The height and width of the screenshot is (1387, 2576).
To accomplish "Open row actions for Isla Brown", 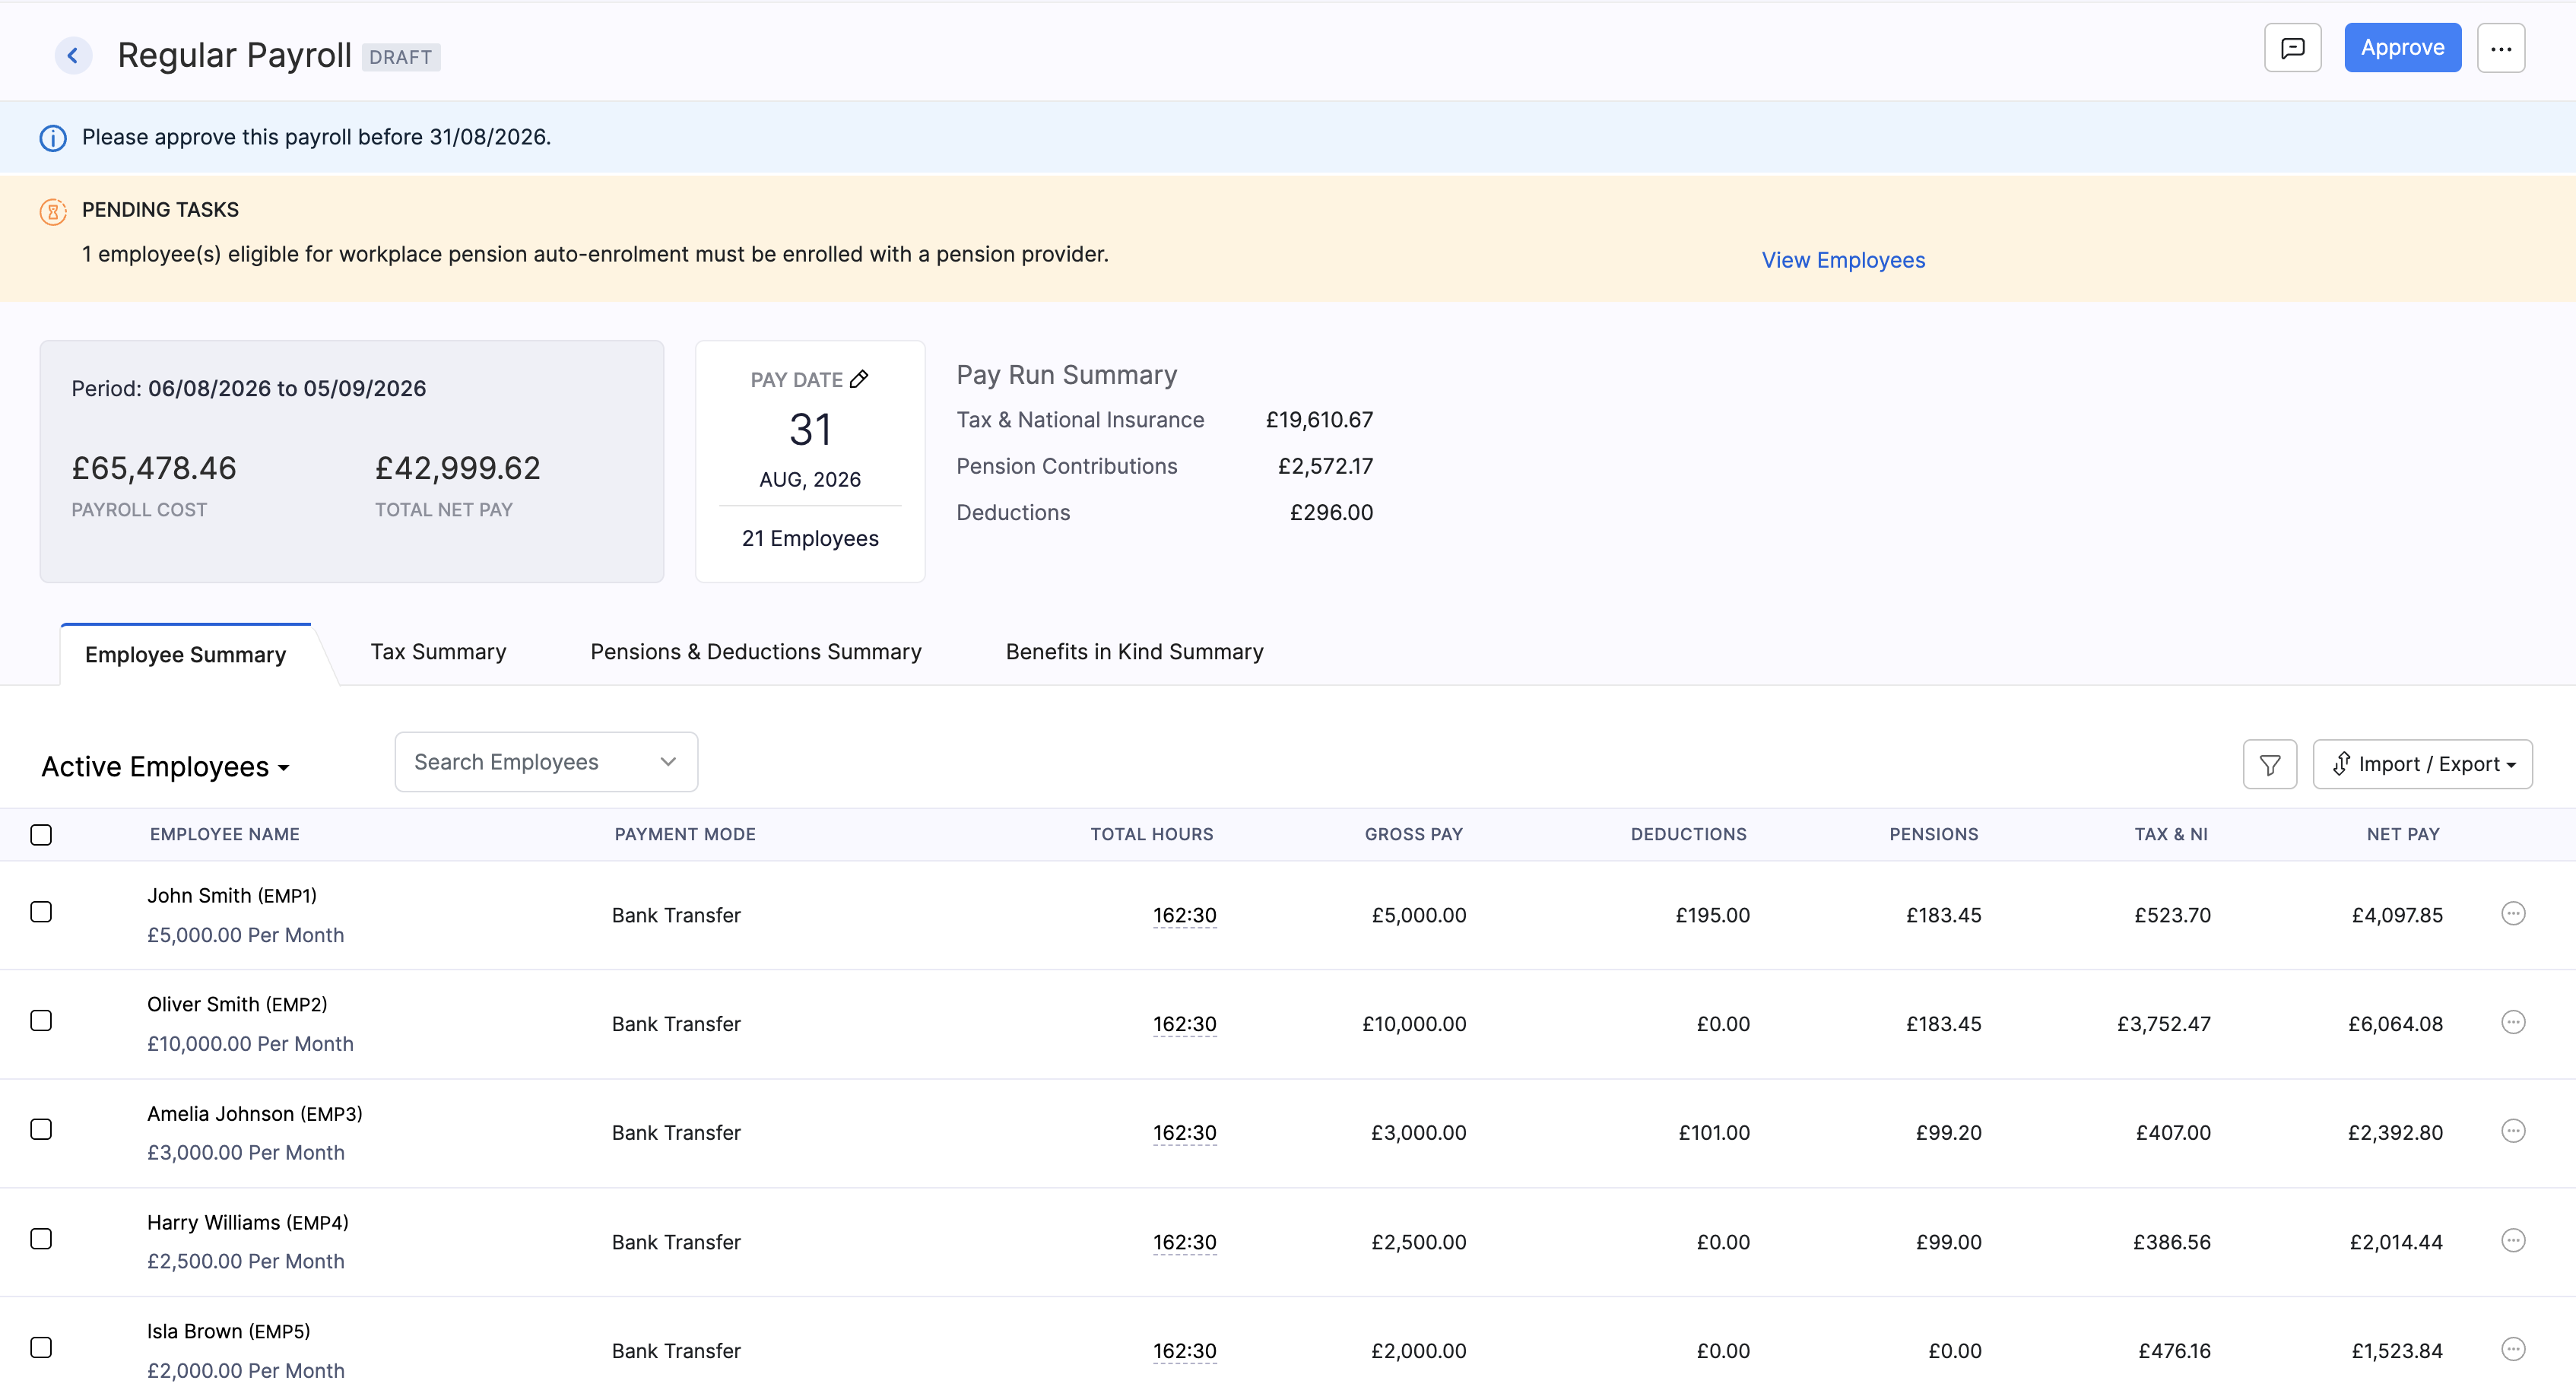I will pyautogui.click(x=2513, y=1349).
